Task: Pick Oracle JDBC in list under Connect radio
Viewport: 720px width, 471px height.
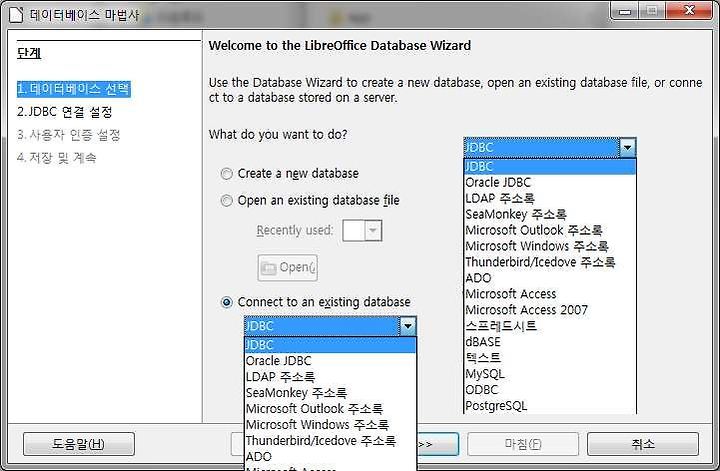Action: [x=330, y=361]
